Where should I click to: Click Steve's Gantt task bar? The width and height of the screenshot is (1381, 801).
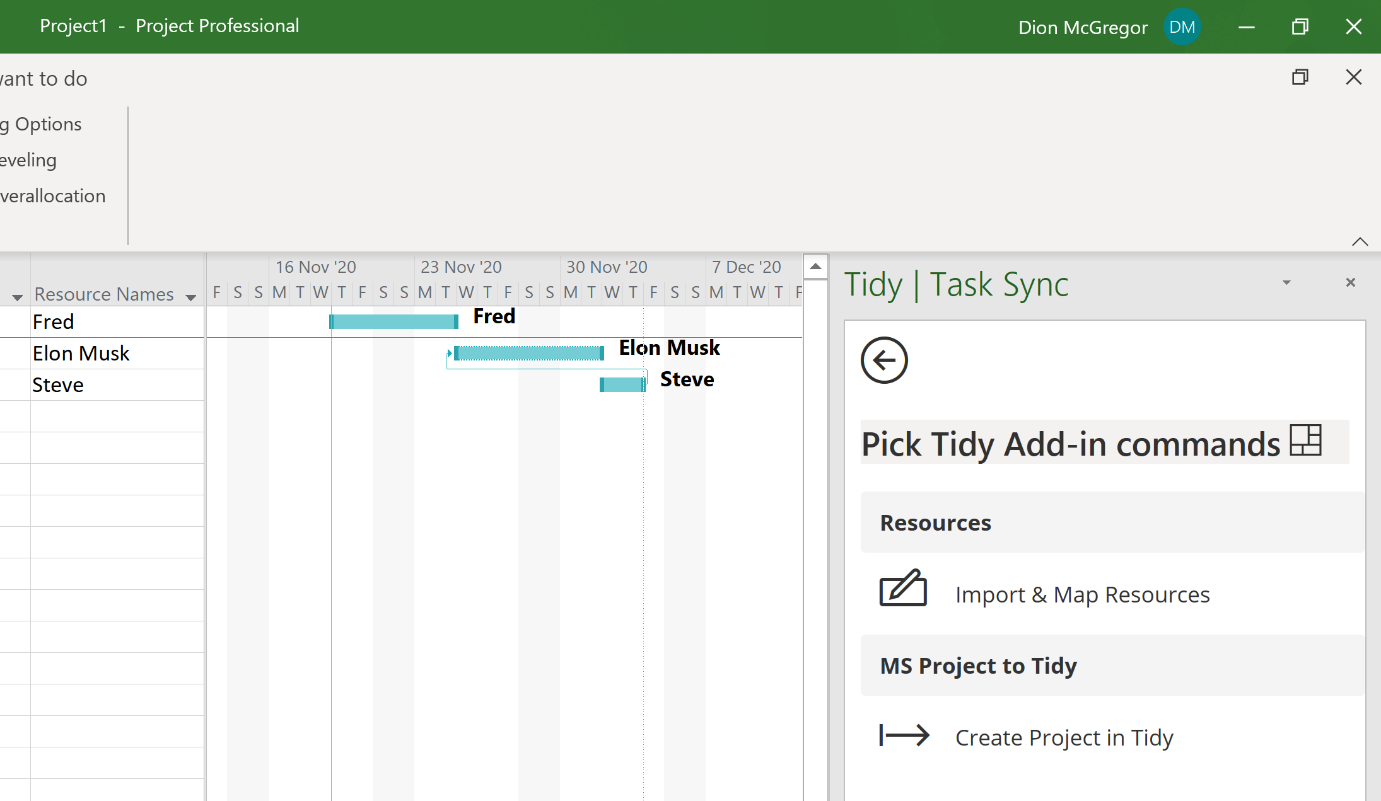(622, 385)
